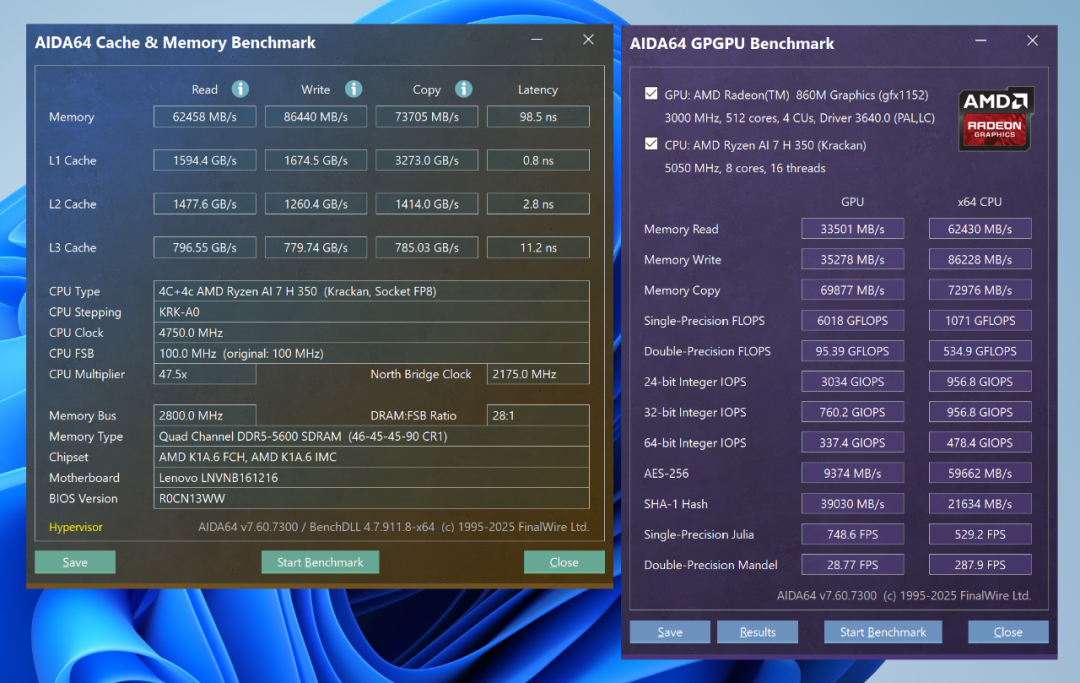Uncheck the CPU AMD Ryzen AI 7 checkbox
1080x683 pixels.
(x=651, y=144)
